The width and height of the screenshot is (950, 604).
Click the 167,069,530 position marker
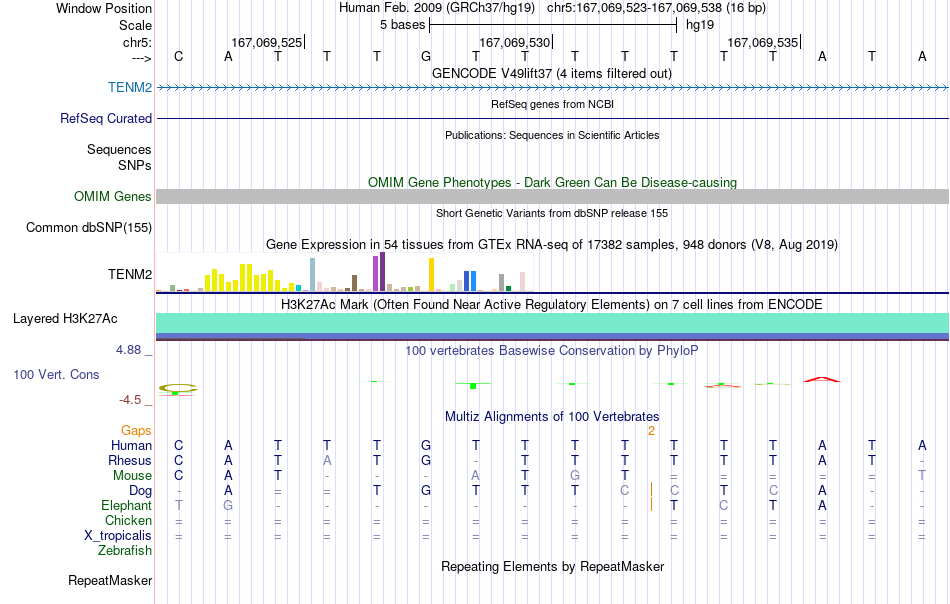click(514, 42)
